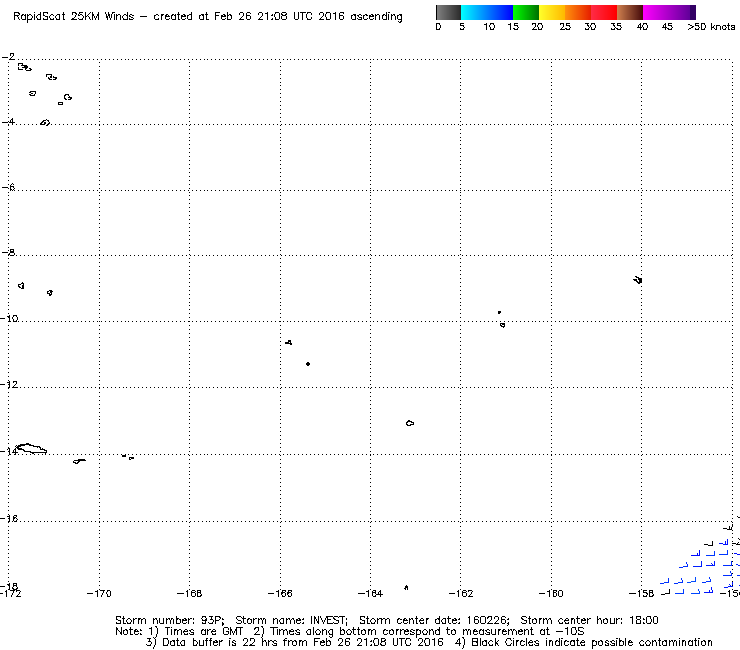Viewport: 740px width, 650px height.
Task: Click the '-10' latitude axis label
Action: [9, 319]
